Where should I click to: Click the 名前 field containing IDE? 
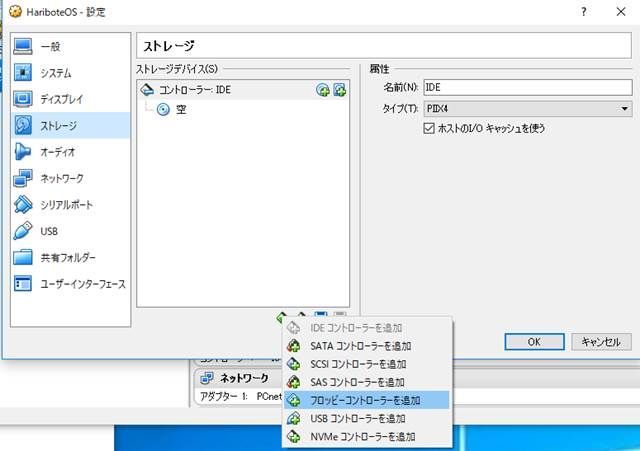[x=527, y=87]
